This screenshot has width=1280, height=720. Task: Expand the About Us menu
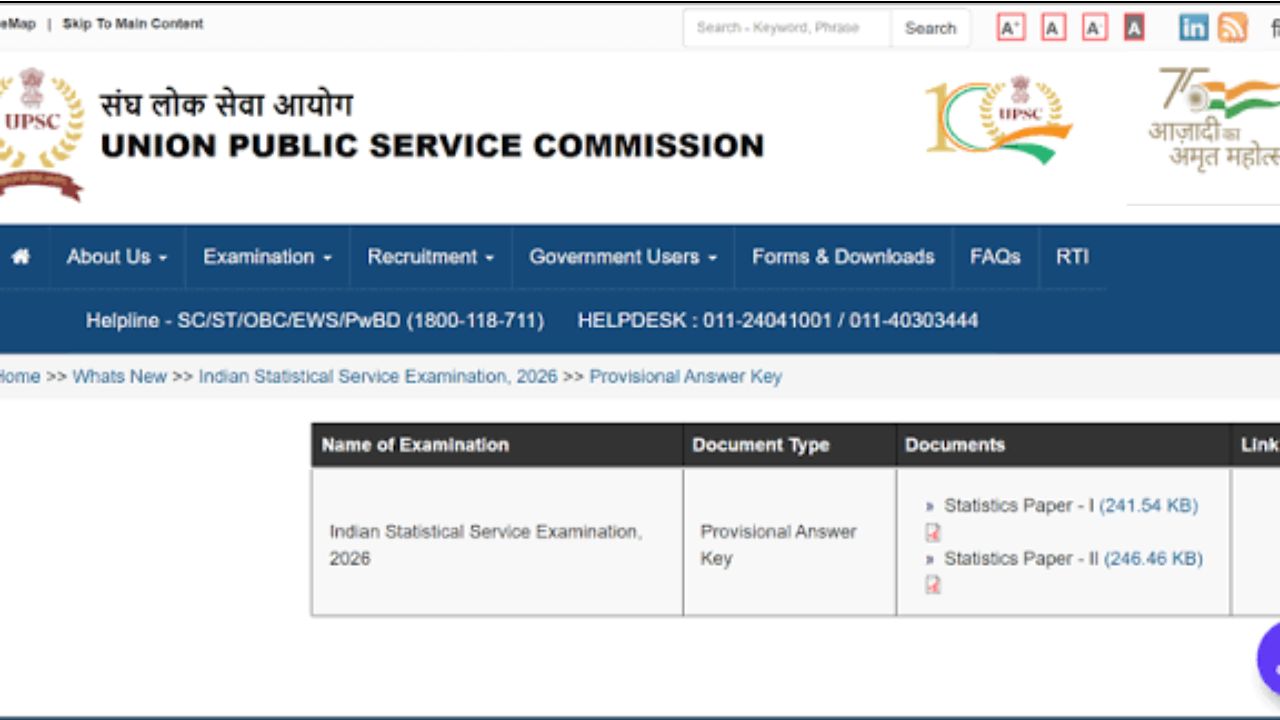tap(117, 257)
